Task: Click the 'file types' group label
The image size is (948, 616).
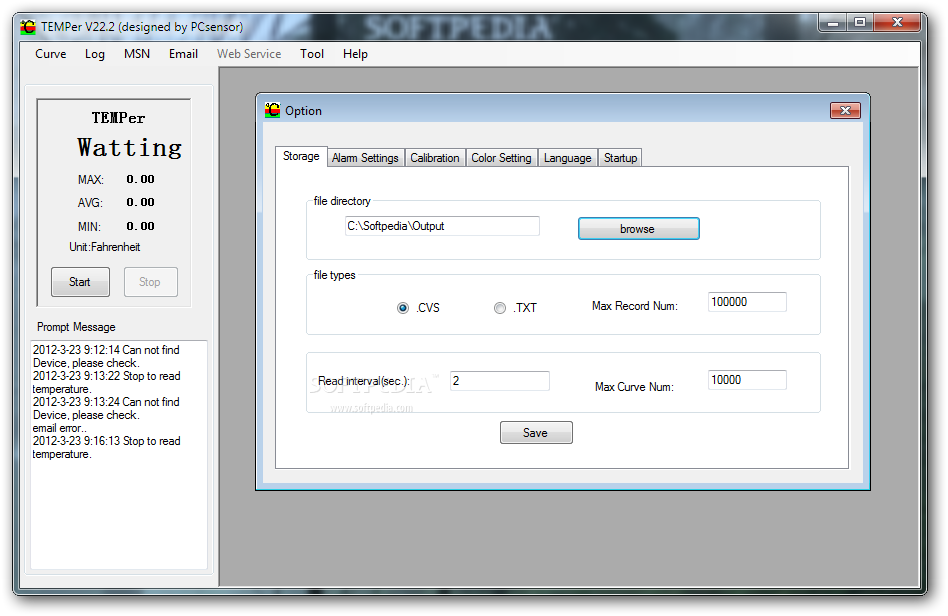Action: 334,275
